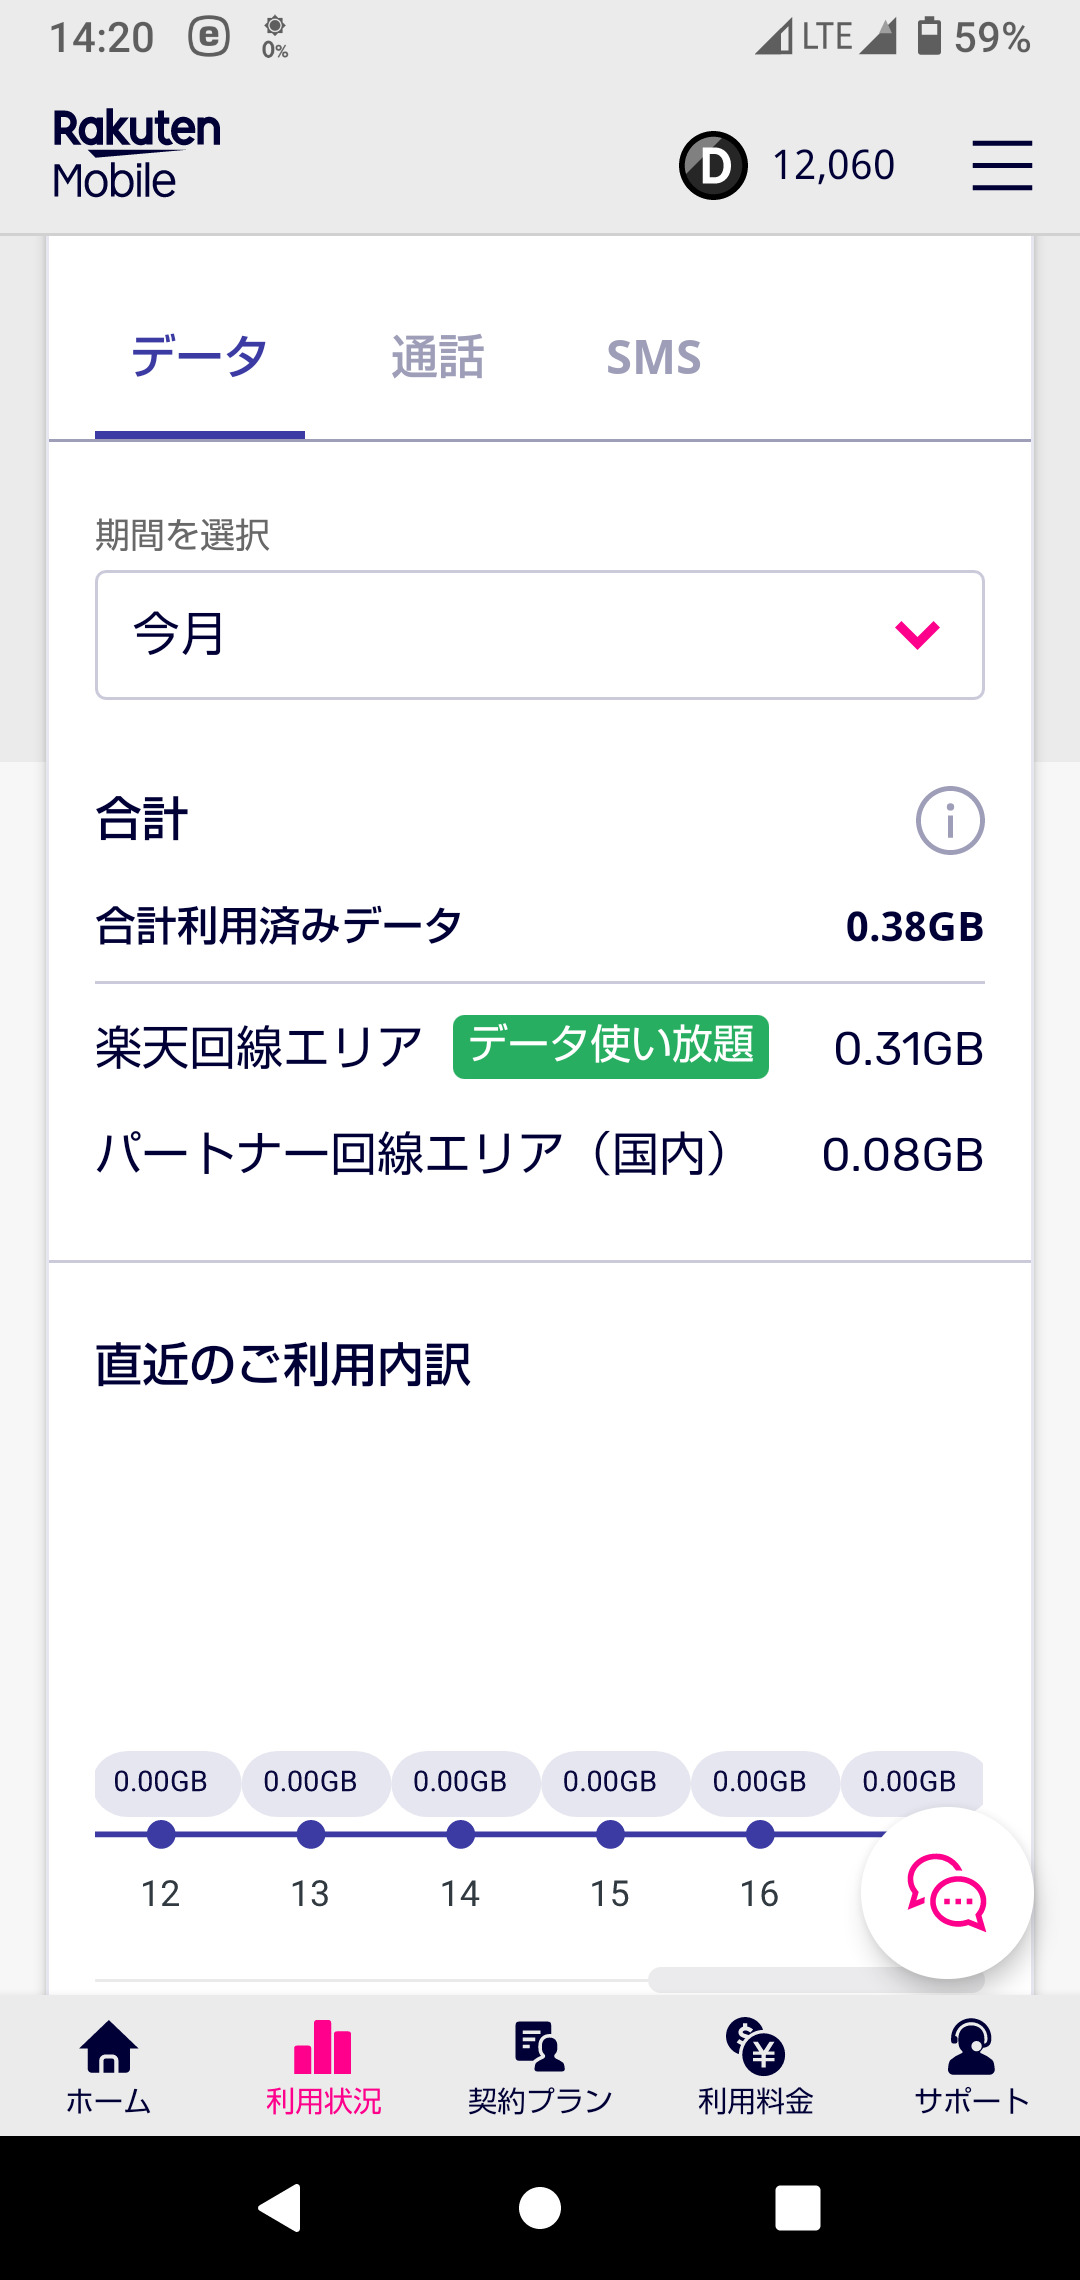This screenshot has width=1080, height=2280.
Task: Select day 14 point on usage chart
Action: point(460,1834)
